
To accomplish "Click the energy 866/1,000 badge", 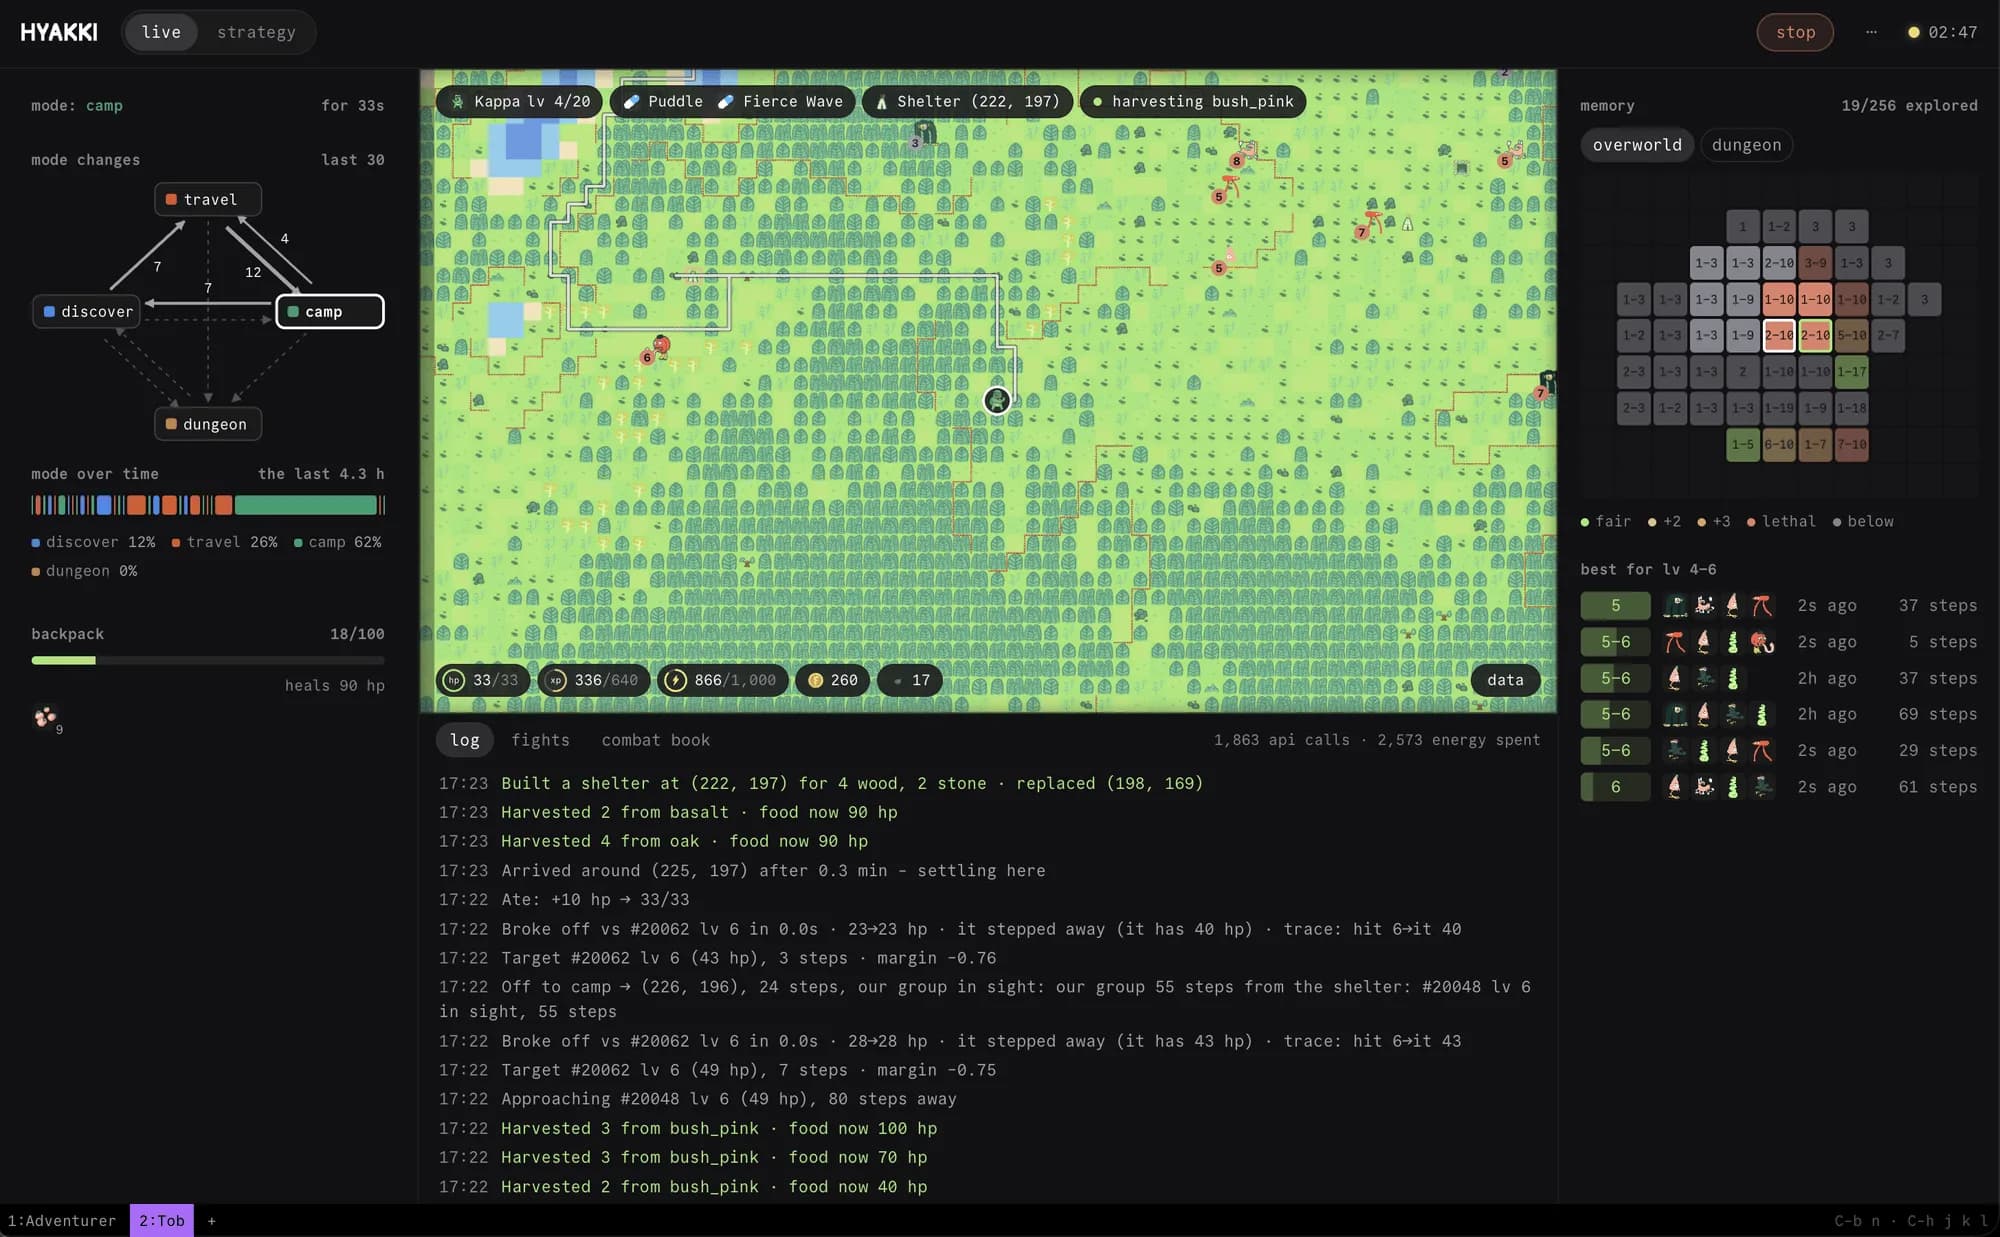I will (x=722, y=680).
